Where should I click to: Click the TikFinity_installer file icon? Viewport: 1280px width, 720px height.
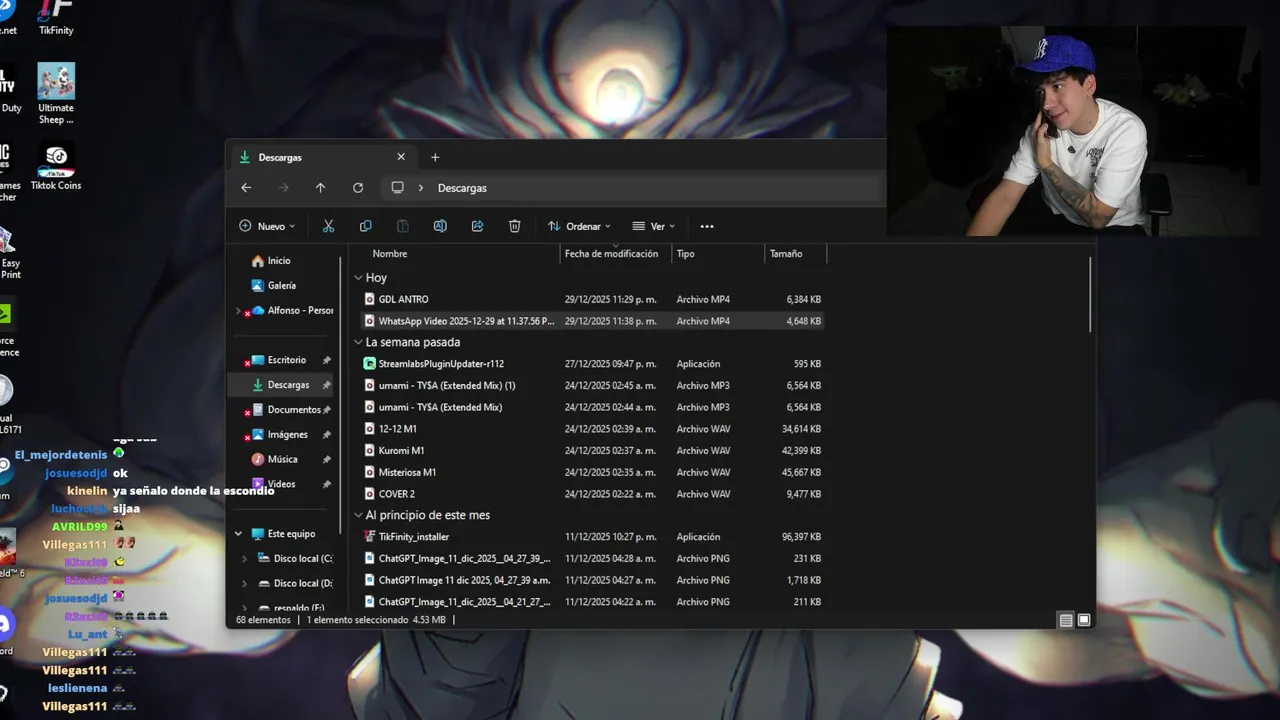pos(370,537)
